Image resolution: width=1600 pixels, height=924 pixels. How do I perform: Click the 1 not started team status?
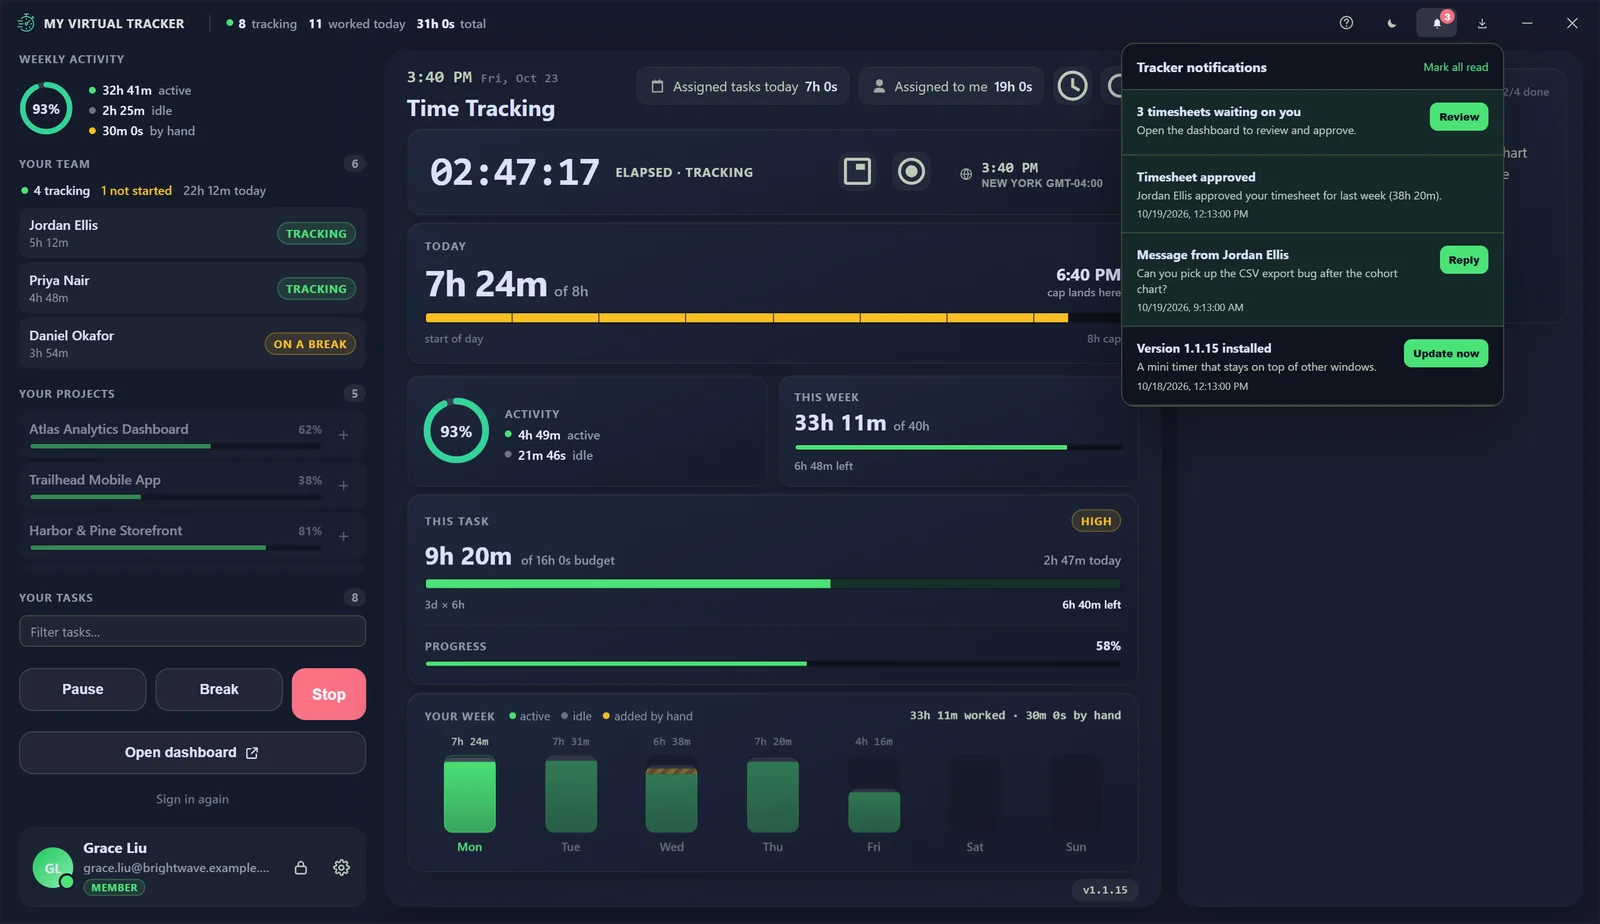[x=136, y=191]
